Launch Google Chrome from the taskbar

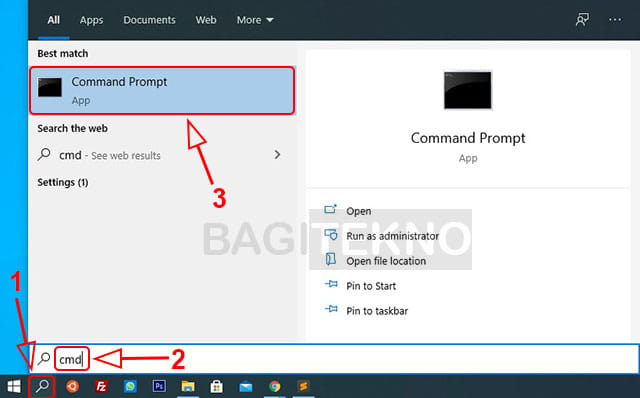point(275,386)
